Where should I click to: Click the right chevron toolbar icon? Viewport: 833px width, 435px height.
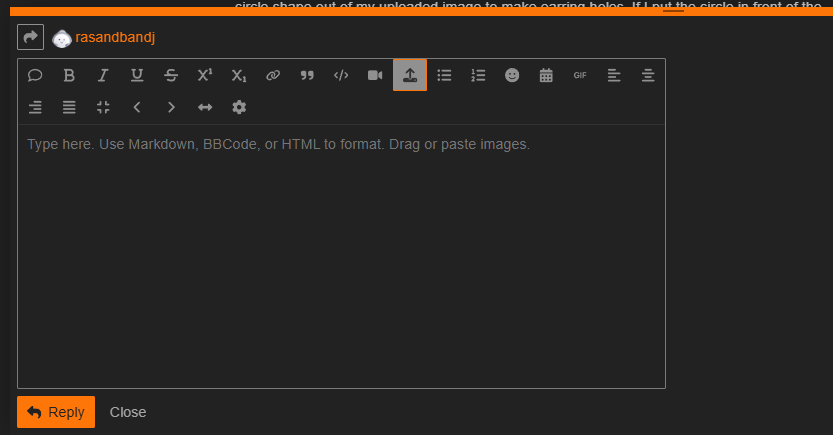171,107
